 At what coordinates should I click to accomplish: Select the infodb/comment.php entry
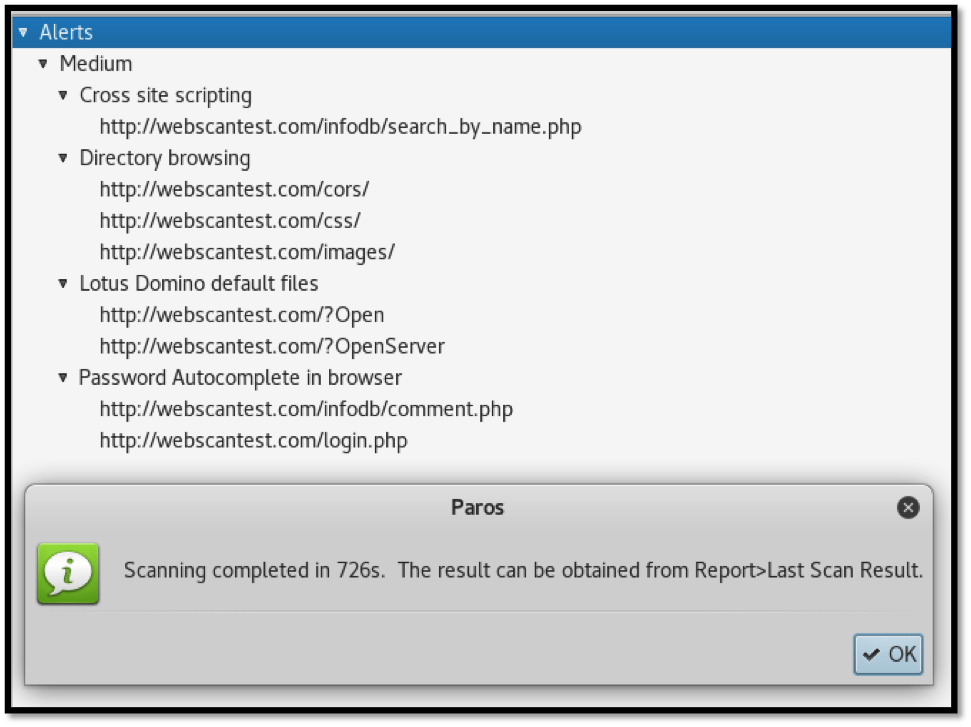point(306,409)
